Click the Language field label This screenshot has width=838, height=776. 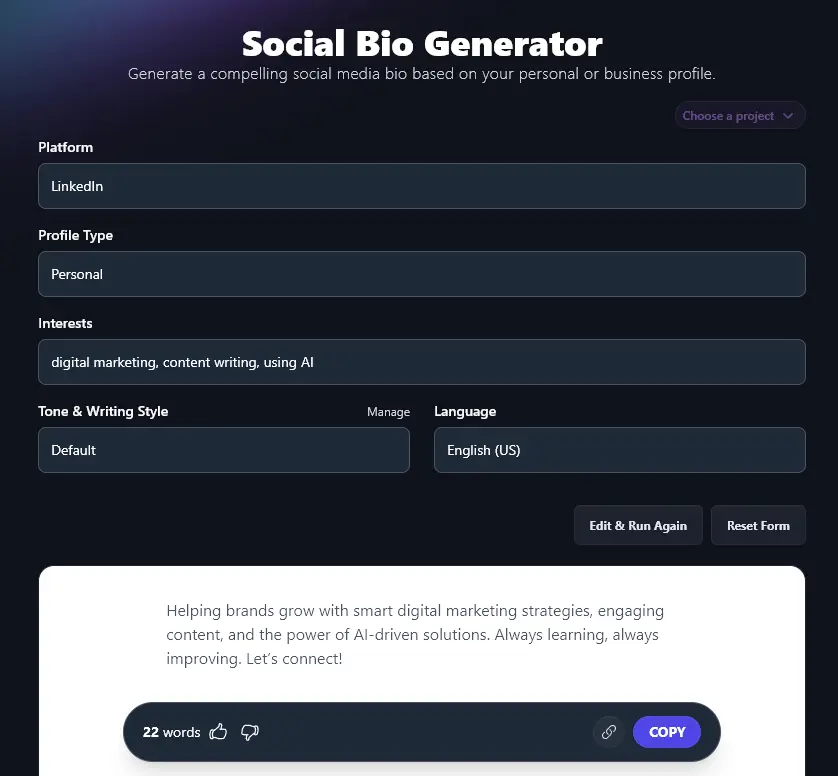tap(465, 411)
